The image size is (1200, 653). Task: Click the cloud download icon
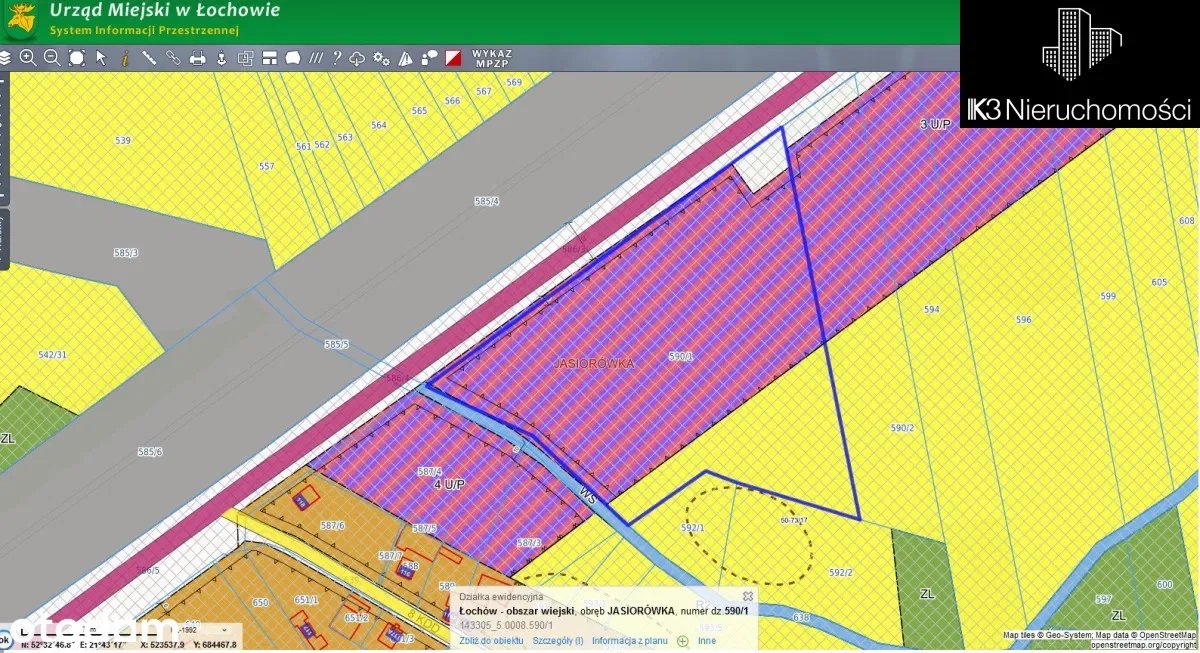pyautogui.click(x=357, y=58)
